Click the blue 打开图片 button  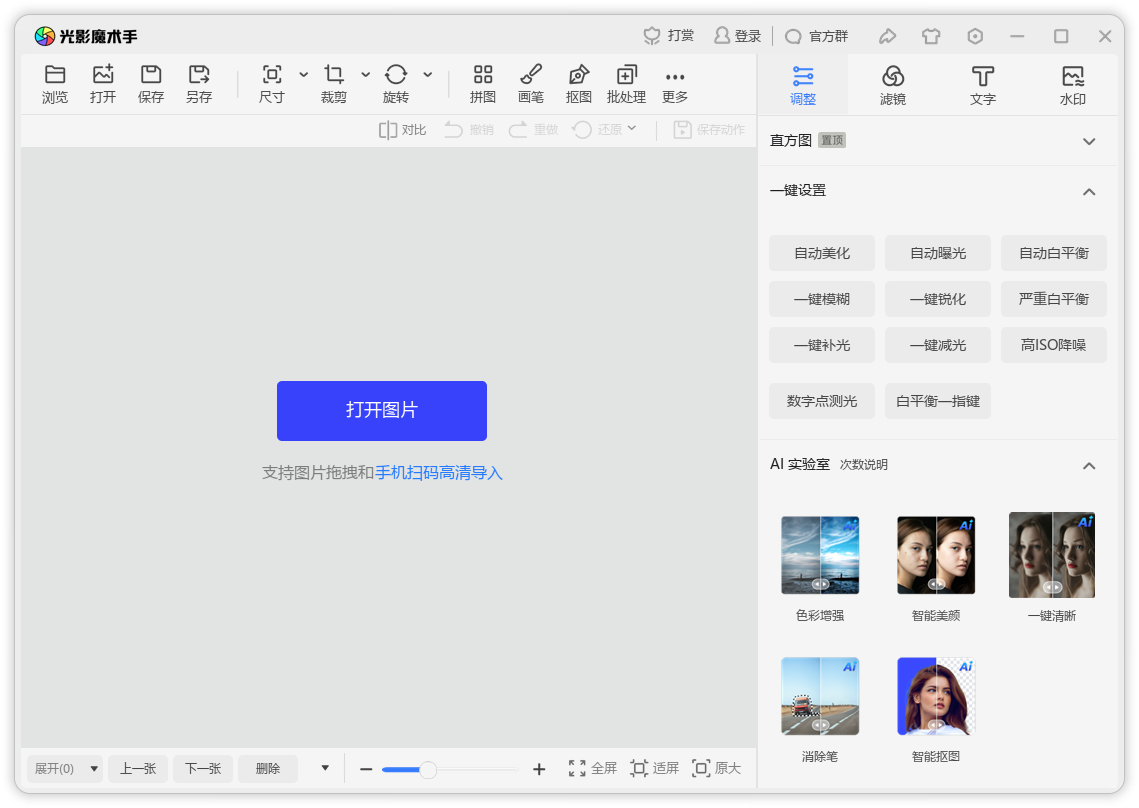[x=382, y=410]
